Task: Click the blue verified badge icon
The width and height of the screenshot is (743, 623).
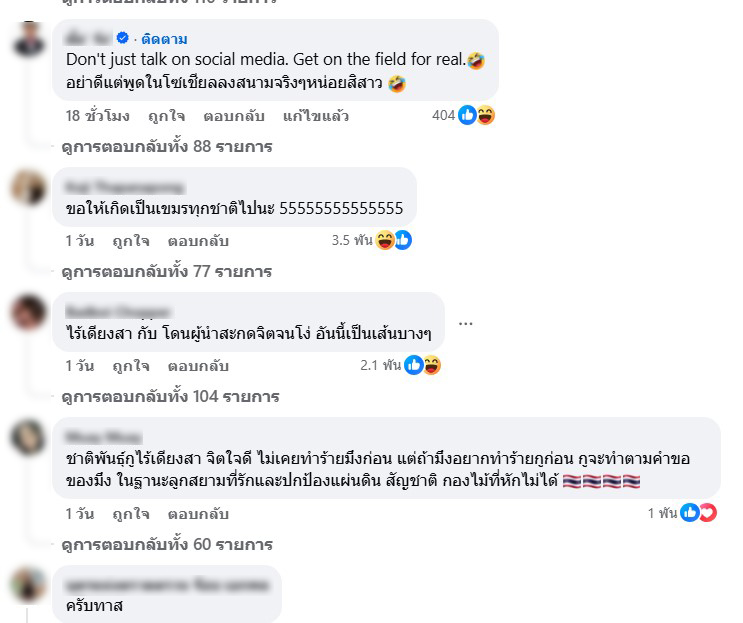Action: (x=122, y=38)
